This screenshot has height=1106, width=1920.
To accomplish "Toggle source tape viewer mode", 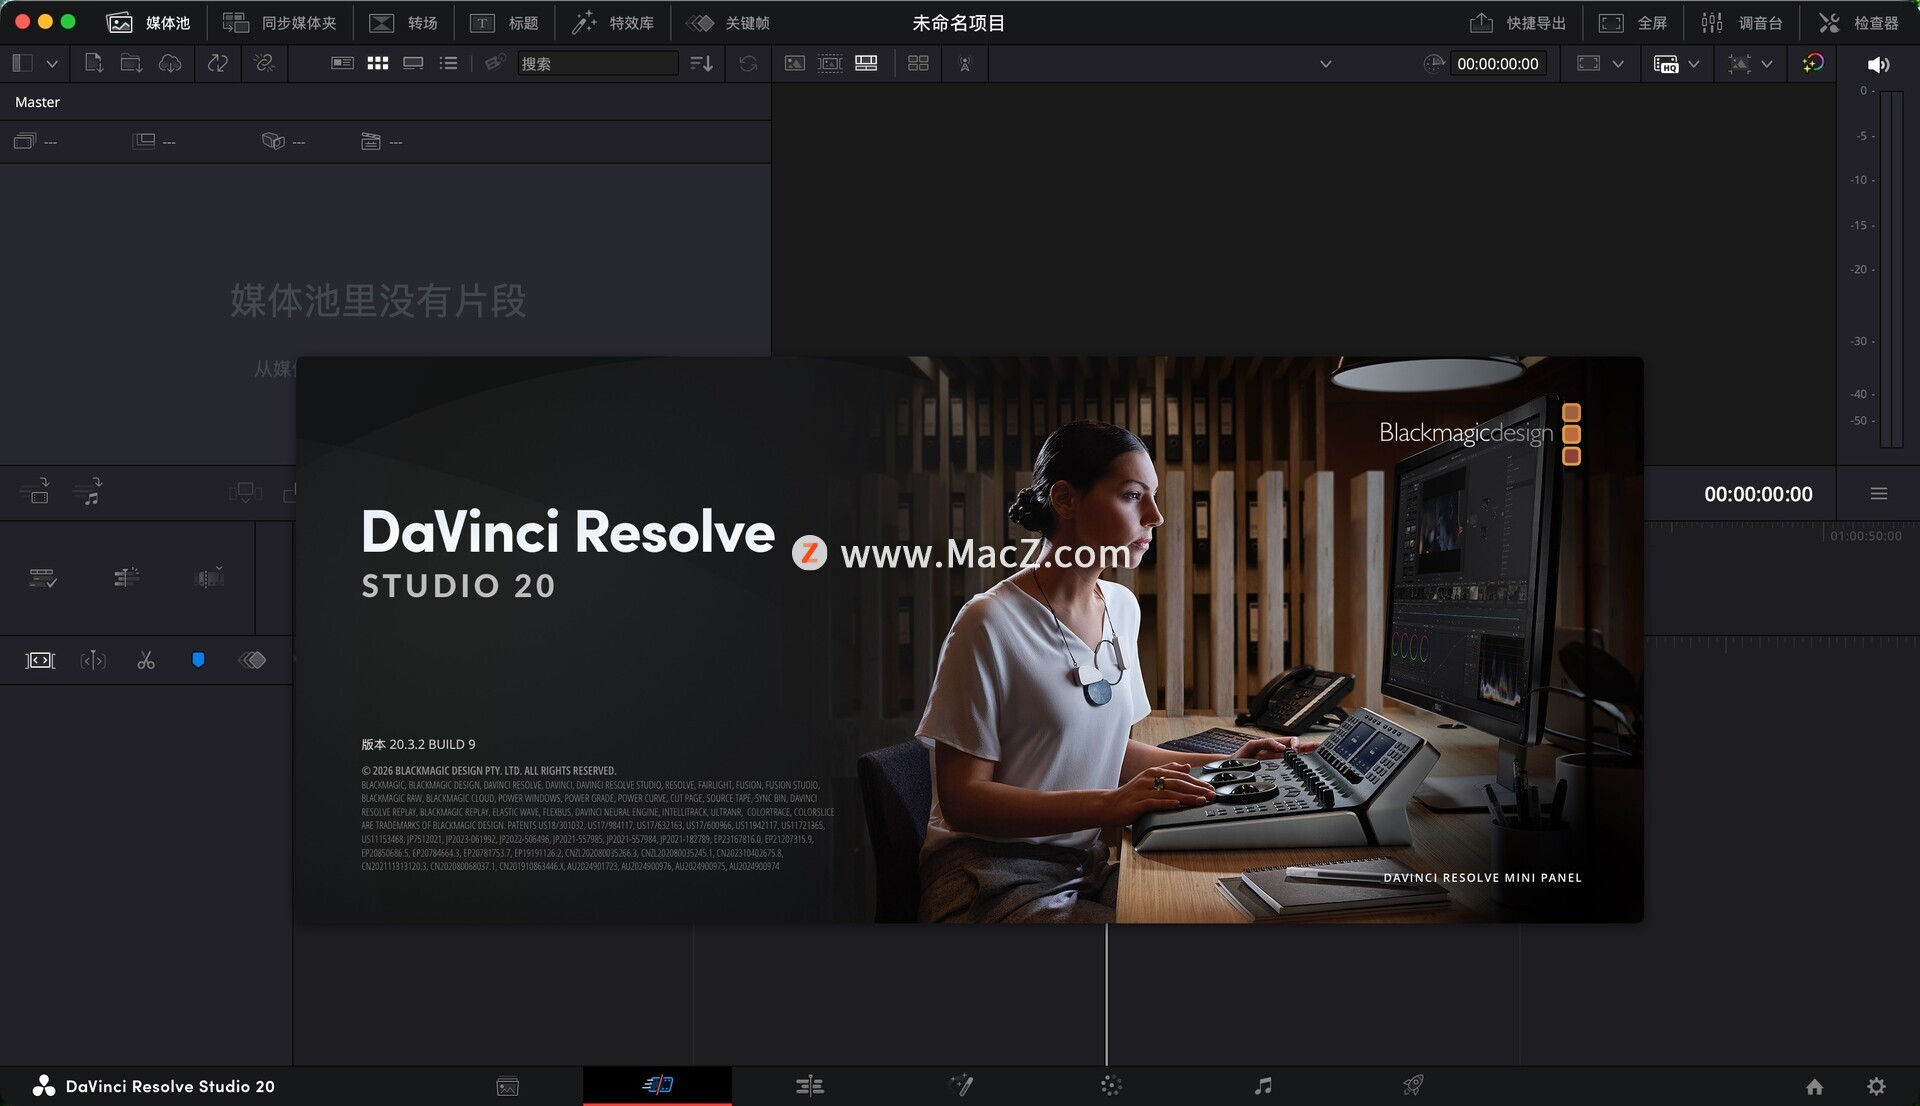I will tap(830, 63).
